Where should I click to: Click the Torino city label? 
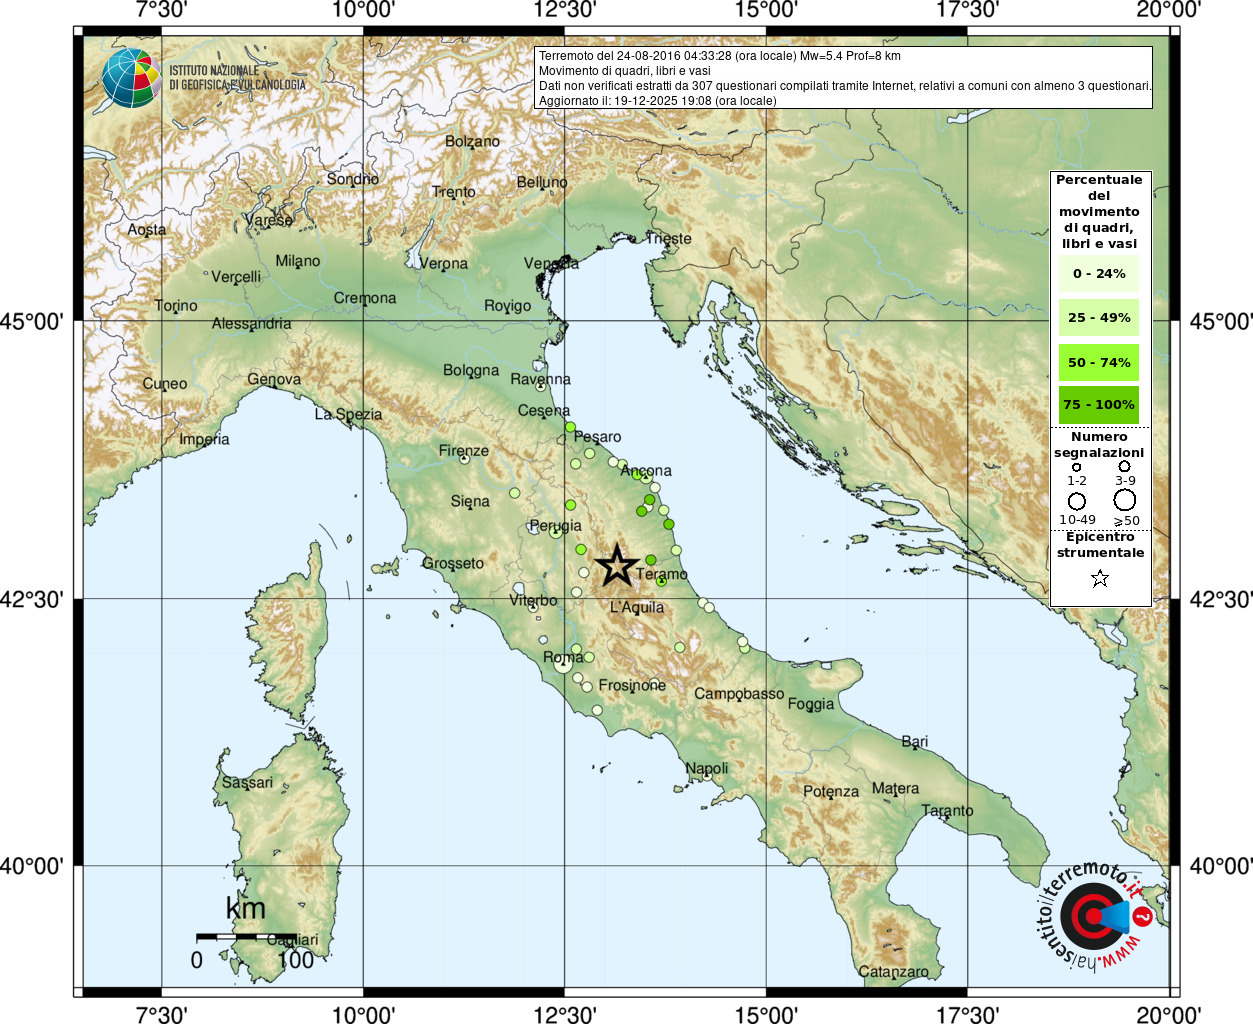coord(176,305)
